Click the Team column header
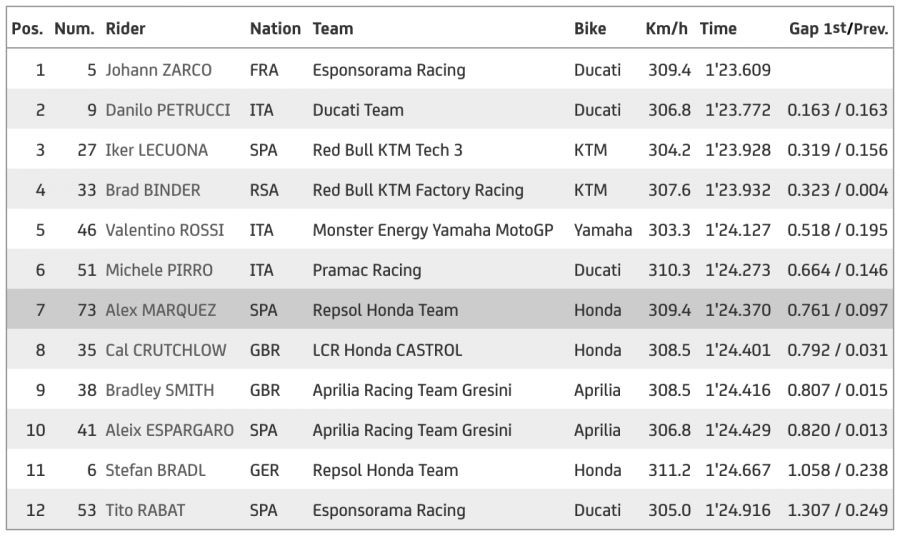 333,29
